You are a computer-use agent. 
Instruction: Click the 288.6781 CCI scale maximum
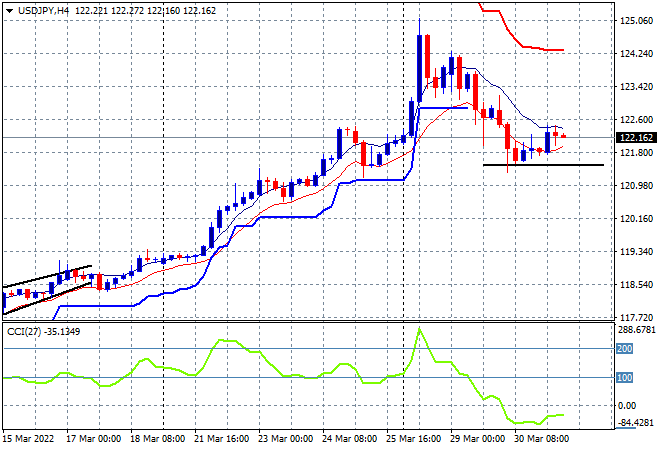tap(636, 330)
